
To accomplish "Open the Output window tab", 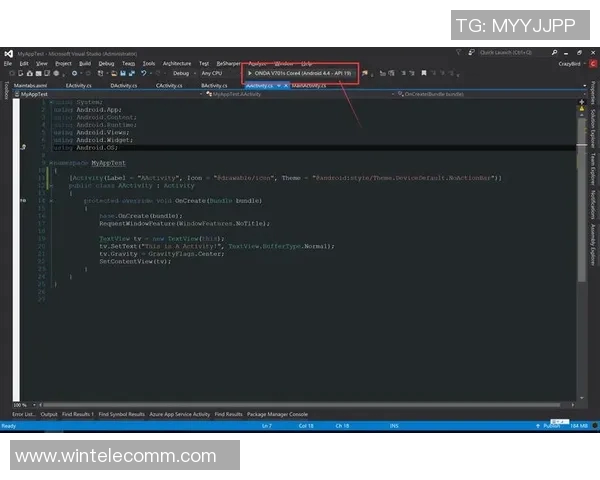I will coord(49,414).
